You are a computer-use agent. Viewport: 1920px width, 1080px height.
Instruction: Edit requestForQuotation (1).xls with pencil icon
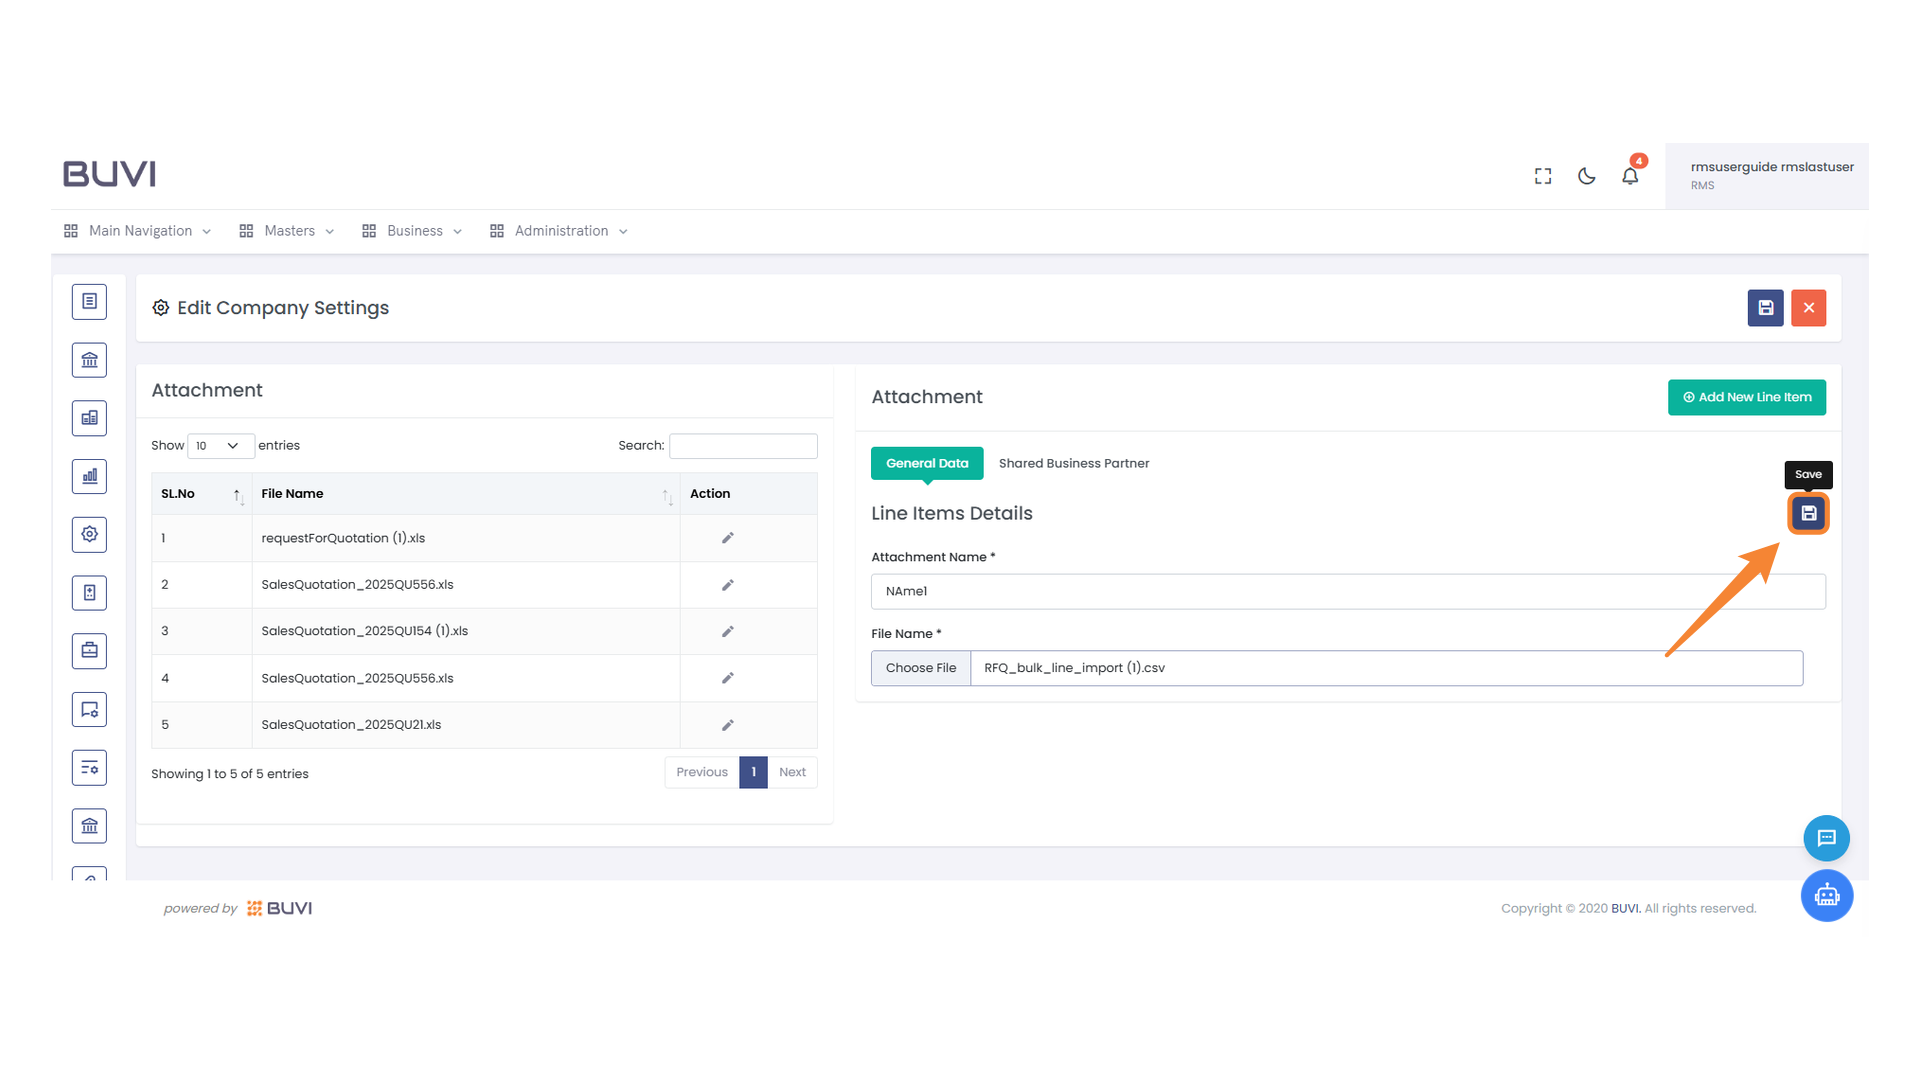[728, 538]
